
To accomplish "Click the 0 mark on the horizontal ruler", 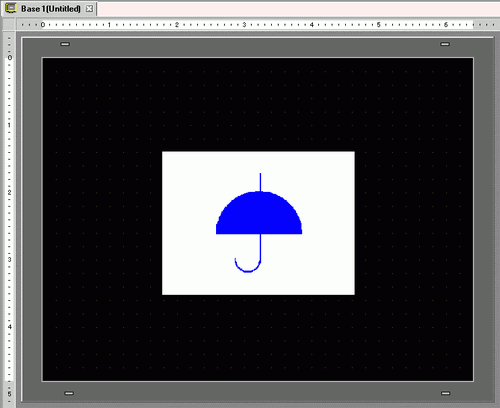I will 43,25.
